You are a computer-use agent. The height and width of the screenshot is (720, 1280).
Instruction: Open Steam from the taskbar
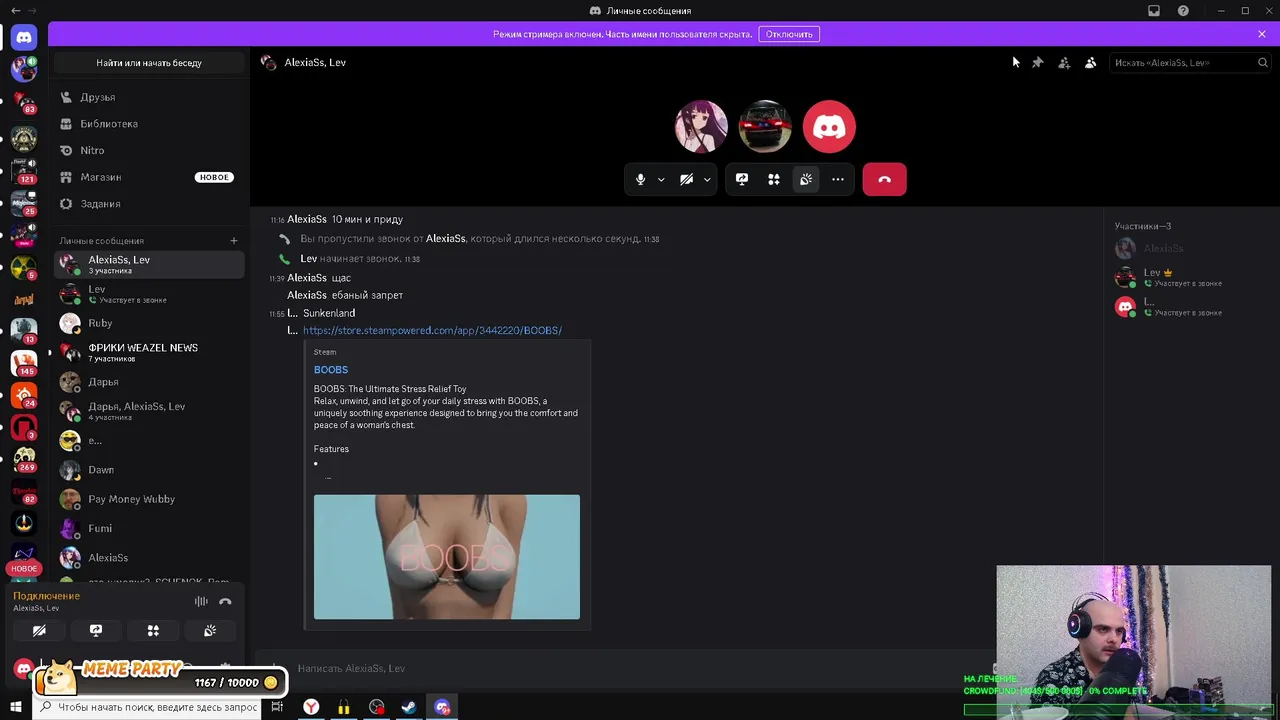click(x=409, y=707)
